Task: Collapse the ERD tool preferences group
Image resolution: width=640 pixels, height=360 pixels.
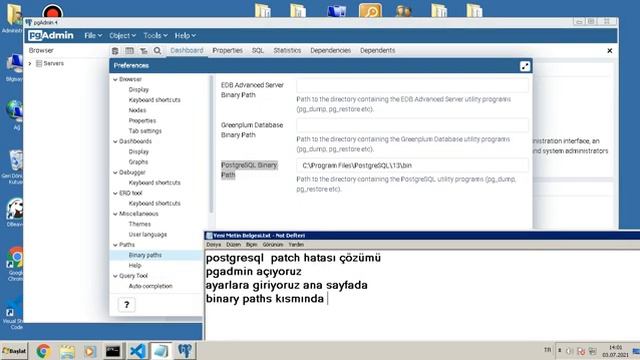Action: coord(115,193)
